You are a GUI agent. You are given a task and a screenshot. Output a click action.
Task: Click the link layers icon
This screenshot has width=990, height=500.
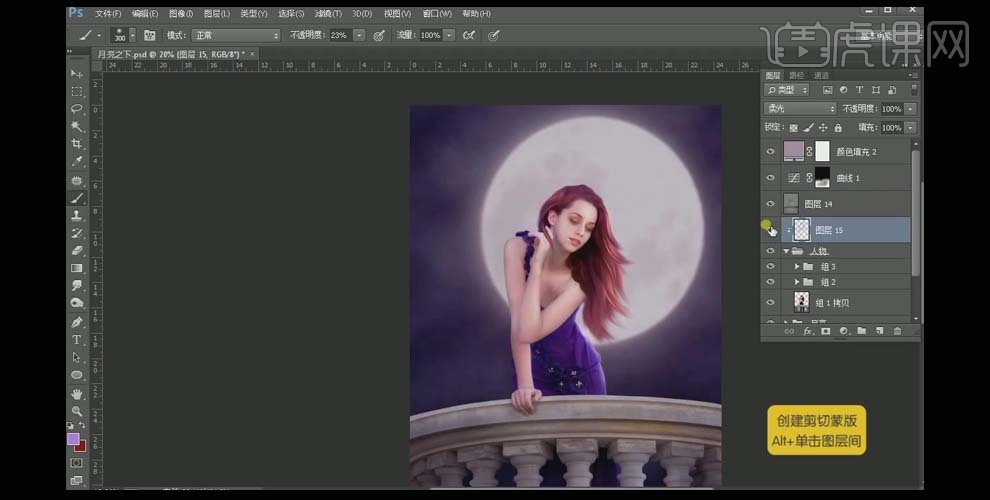[789, 331]
